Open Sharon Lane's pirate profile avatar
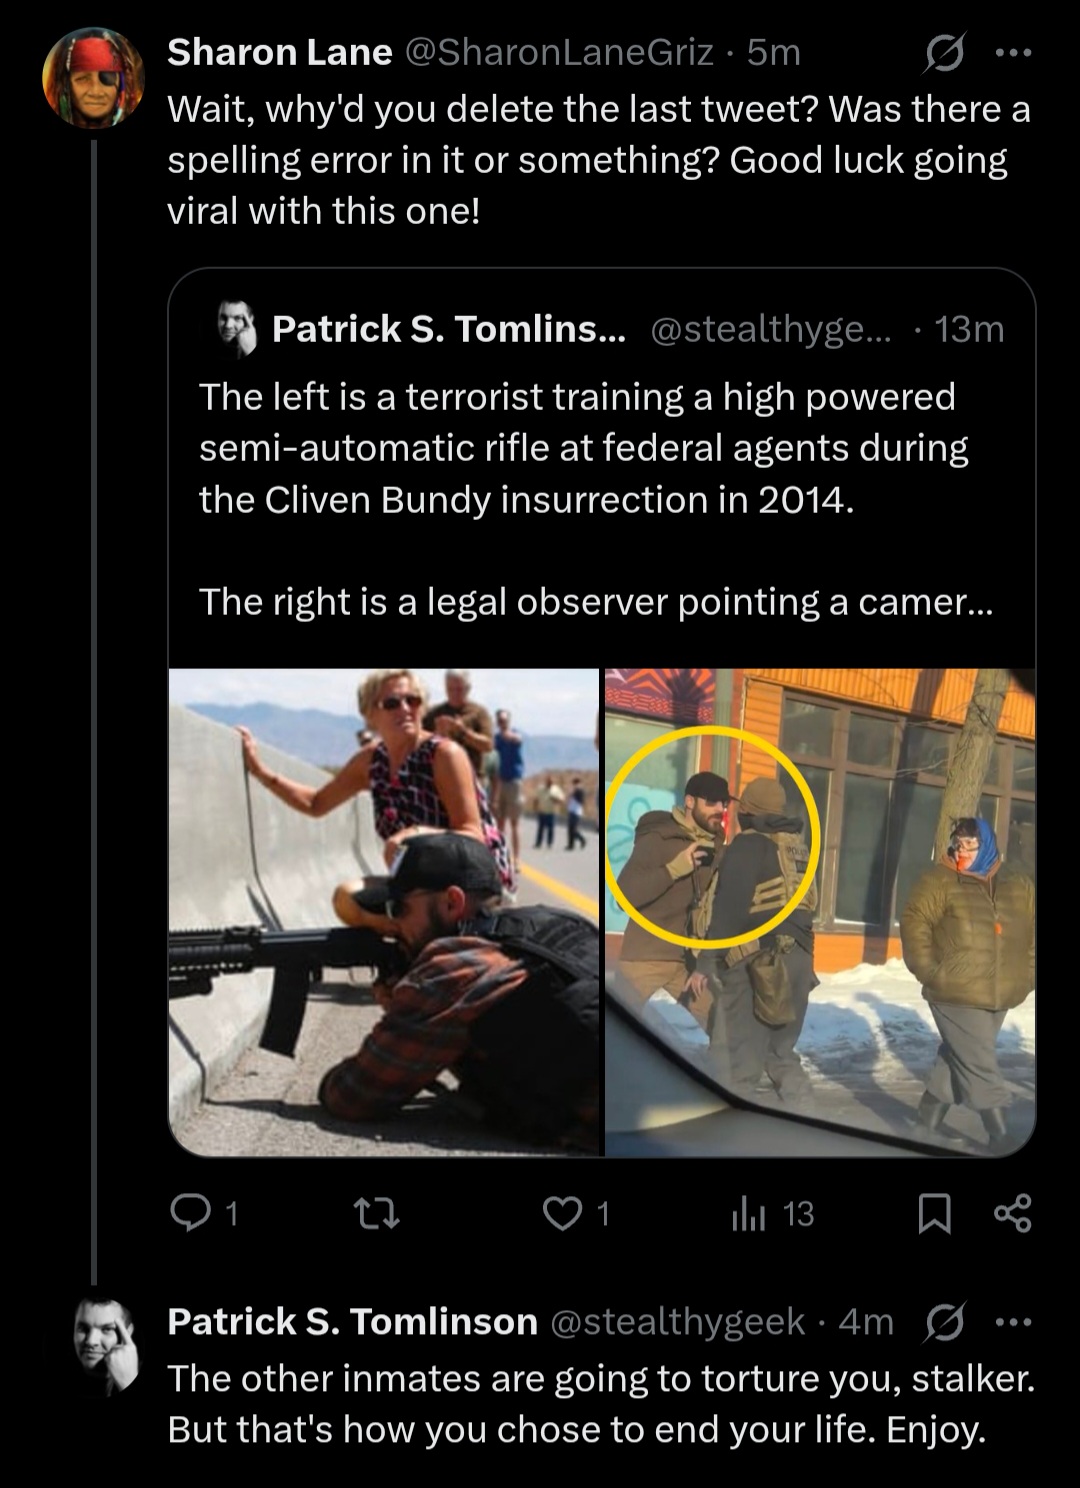The width and height of the screenshot is (1080, 1488). pos(93,78)
